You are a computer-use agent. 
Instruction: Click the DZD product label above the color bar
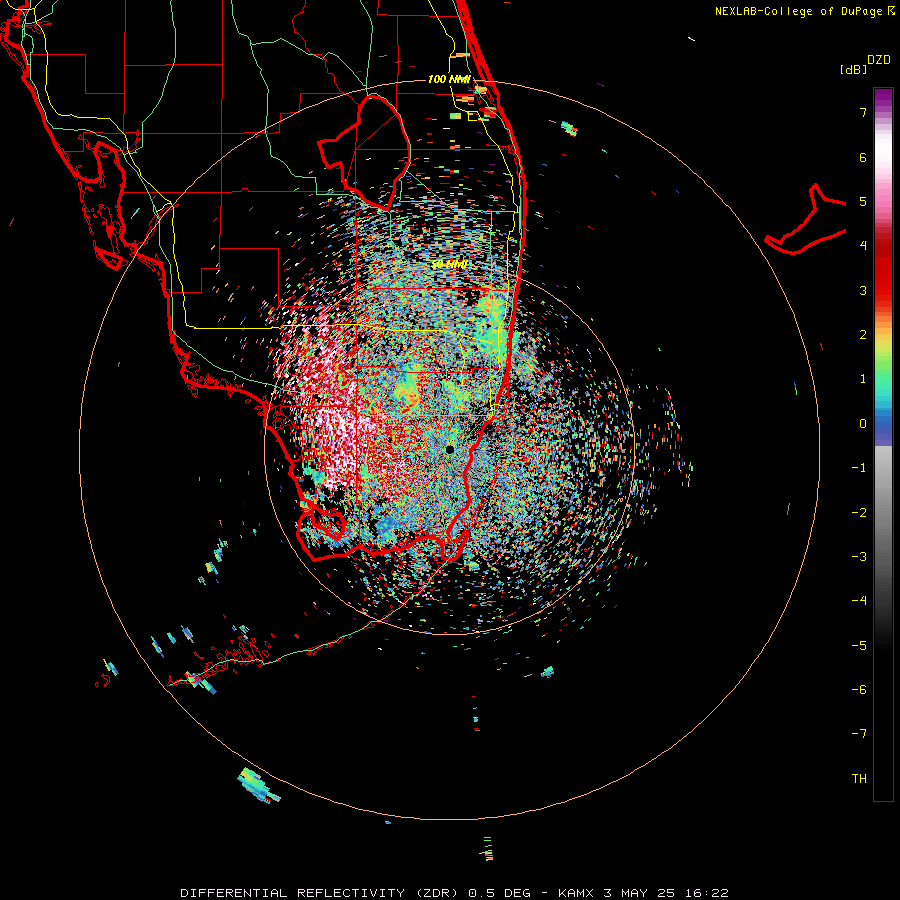[878, 60]
